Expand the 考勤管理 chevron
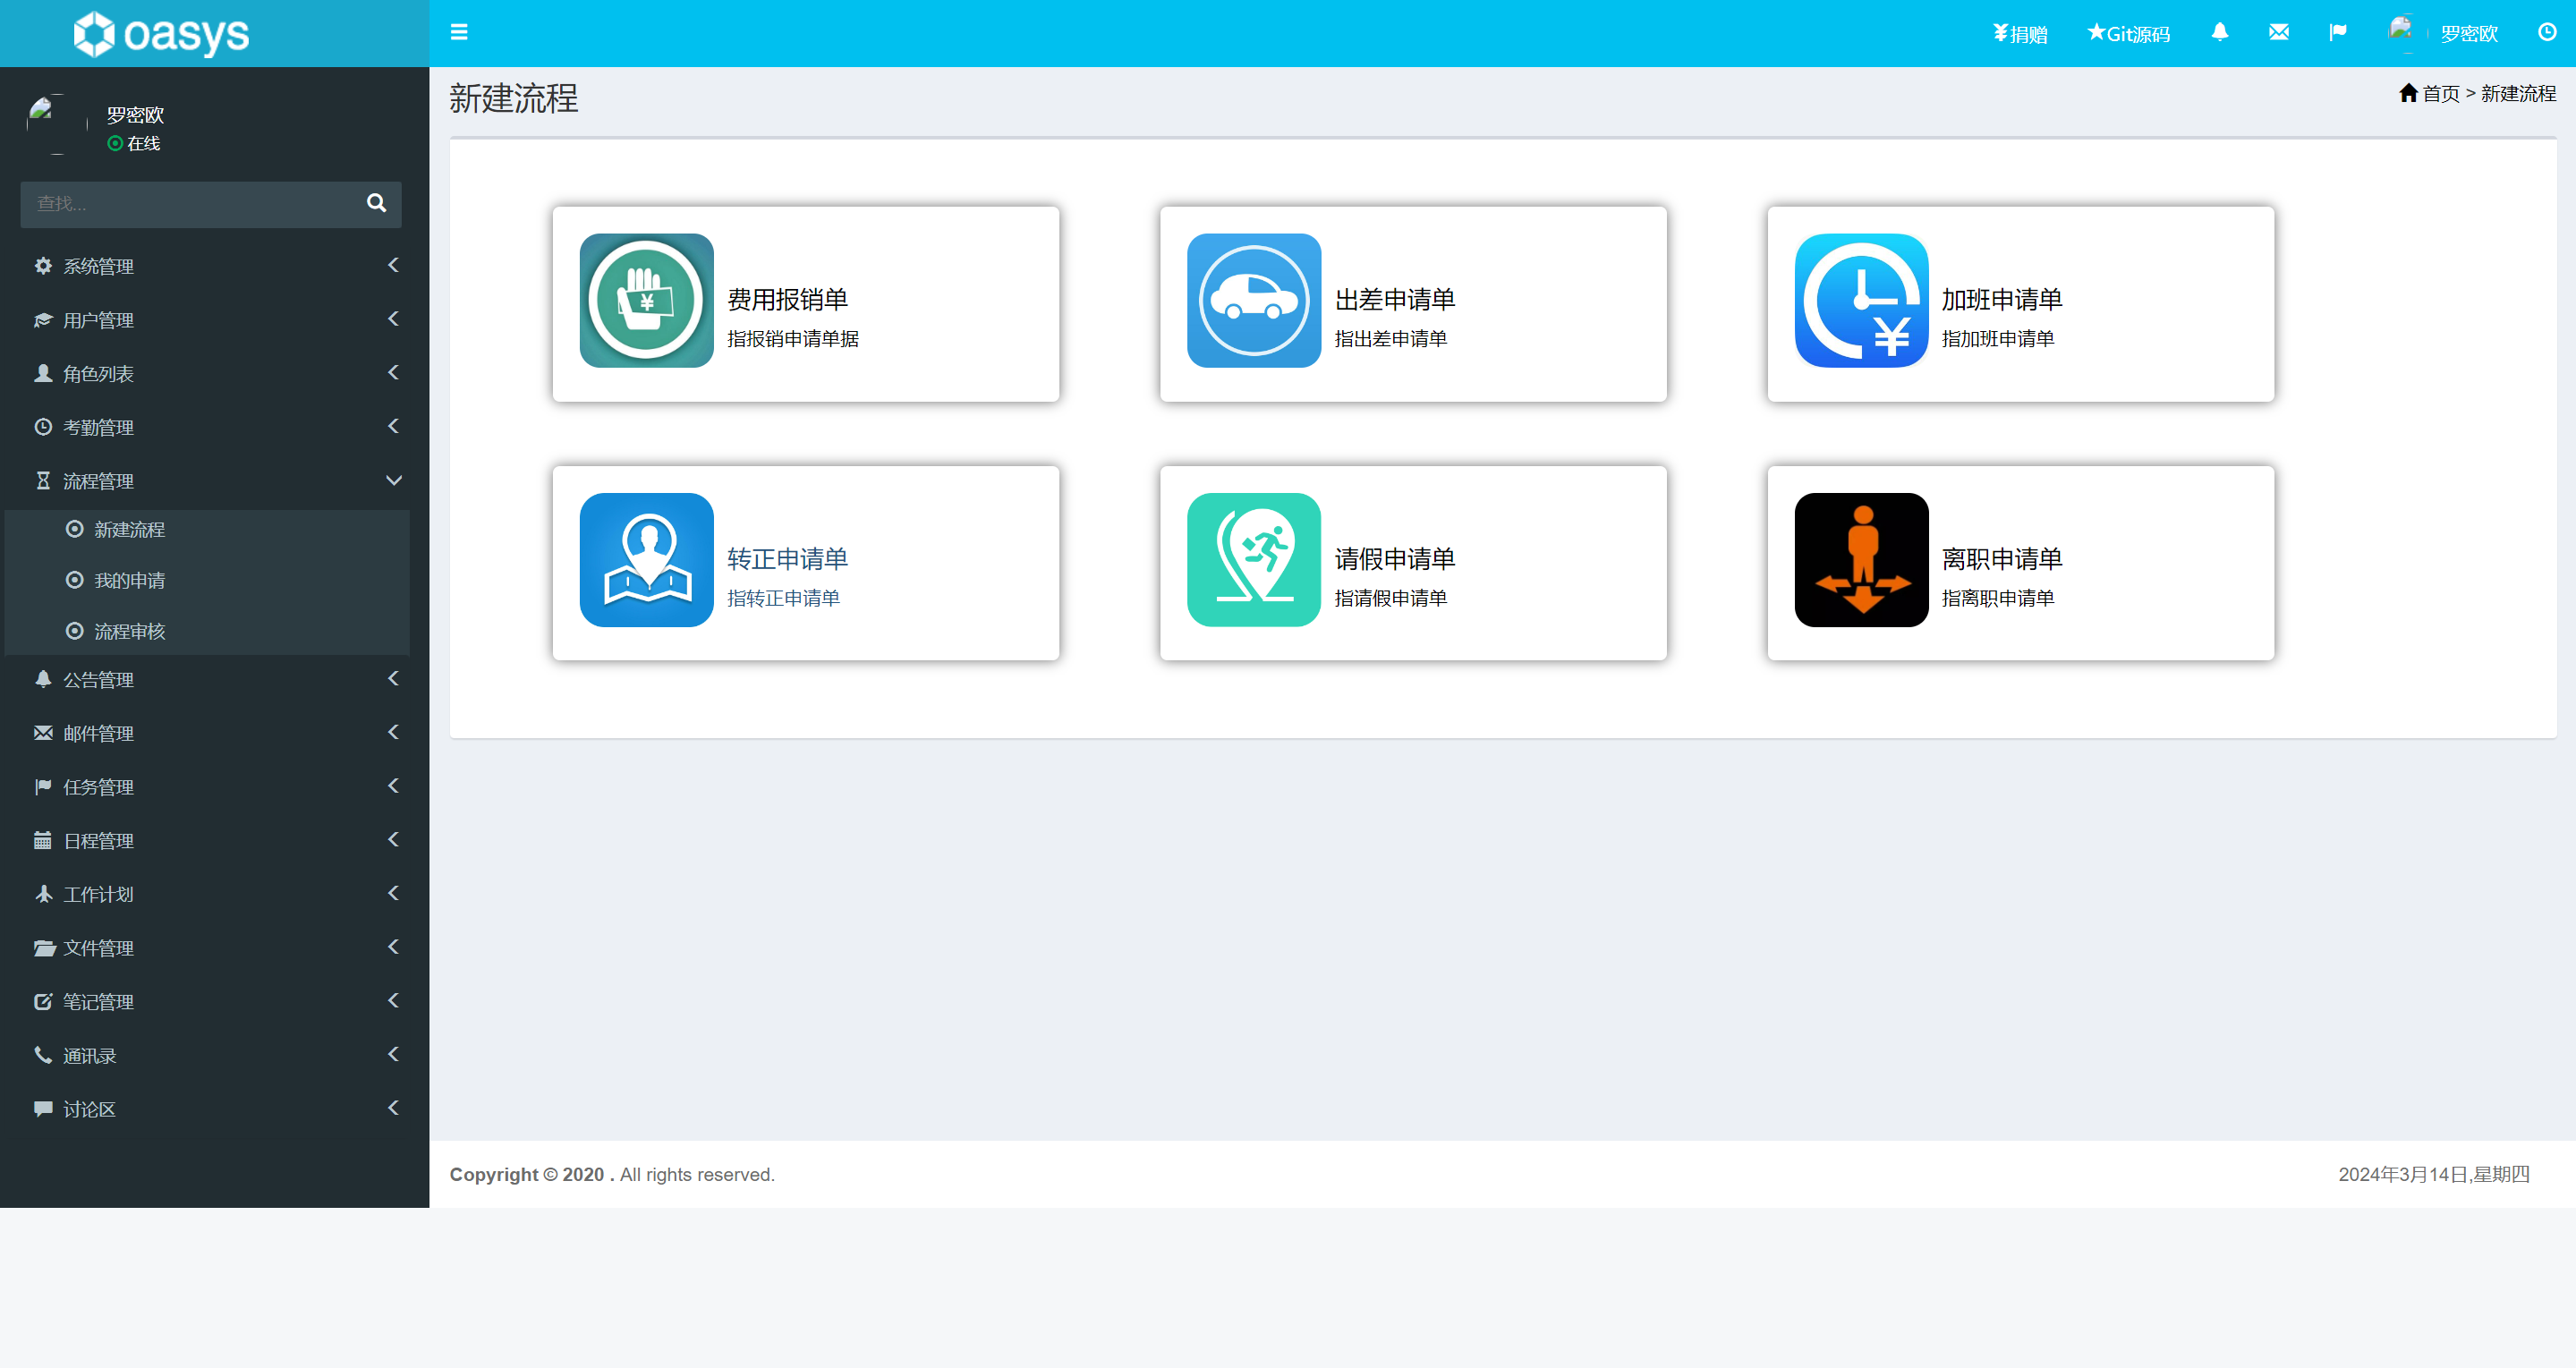Screen dimensions: 2576x1368 [393, 426]
